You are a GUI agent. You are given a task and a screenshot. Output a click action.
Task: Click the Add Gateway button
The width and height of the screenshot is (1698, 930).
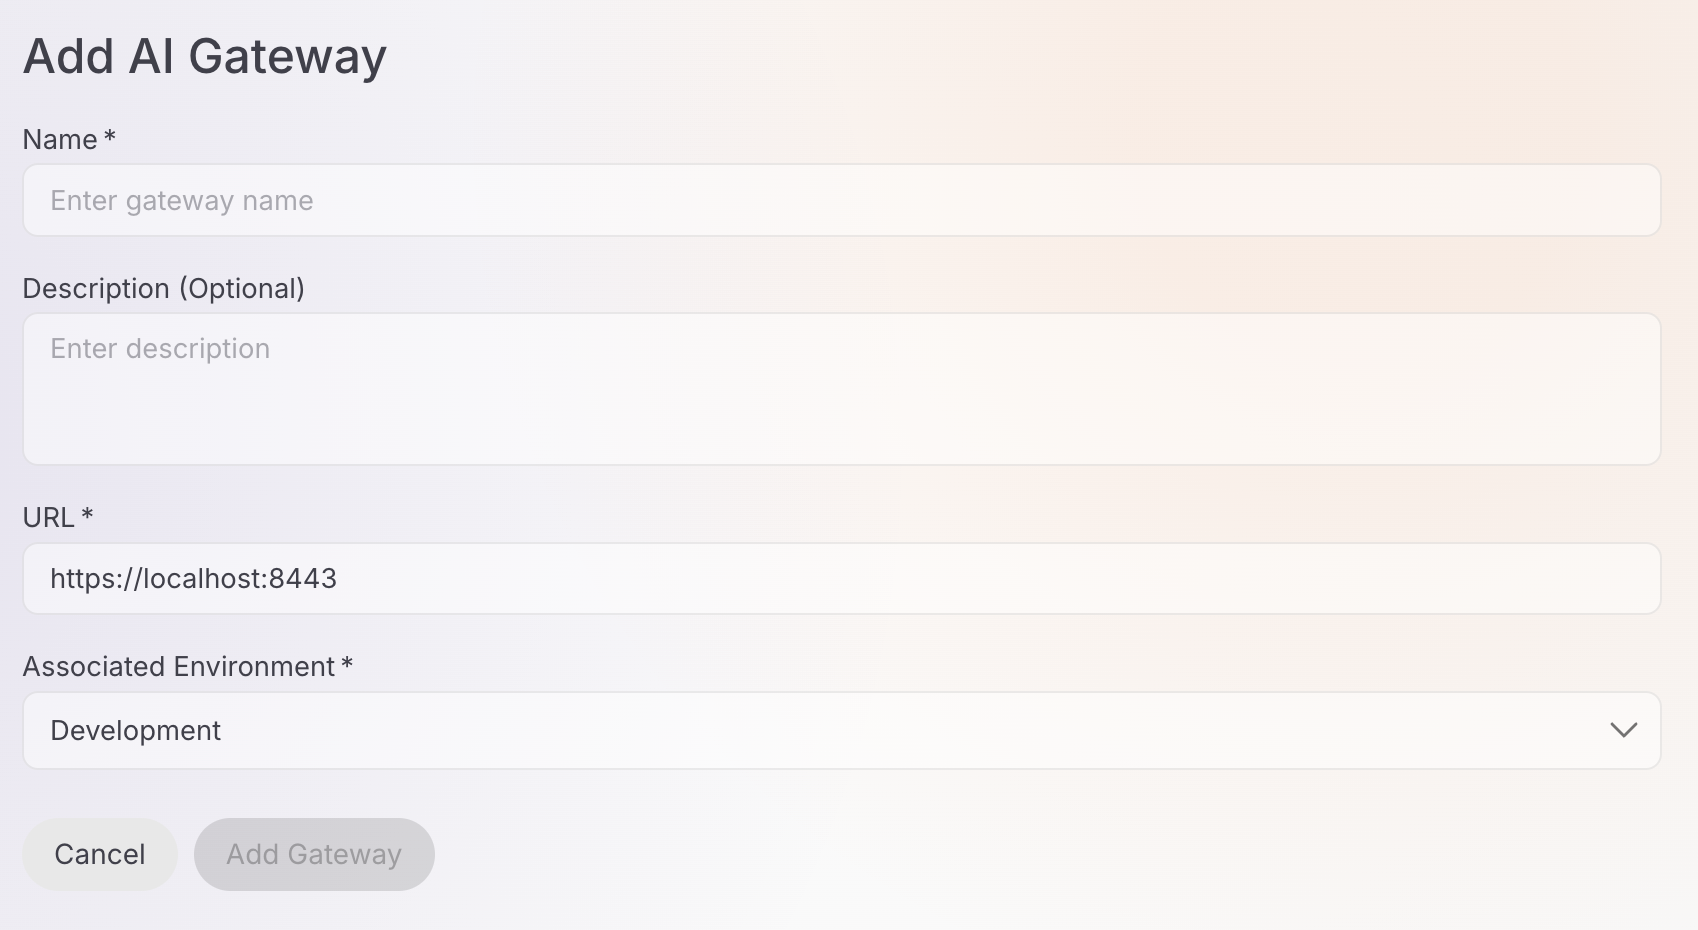(x=314, y=854)
